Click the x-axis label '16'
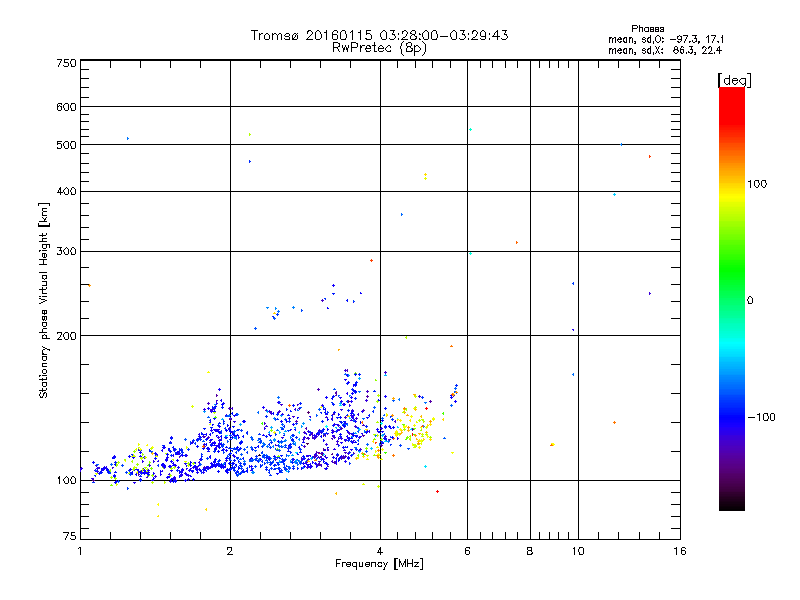The width and height of the screenshot is (800, 600). click(680, 551)
